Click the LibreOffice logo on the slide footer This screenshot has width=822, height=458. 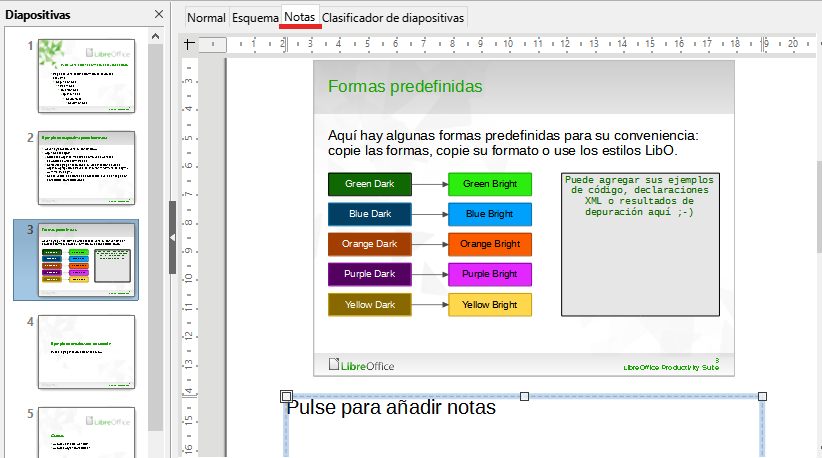(x=361, y=365)
